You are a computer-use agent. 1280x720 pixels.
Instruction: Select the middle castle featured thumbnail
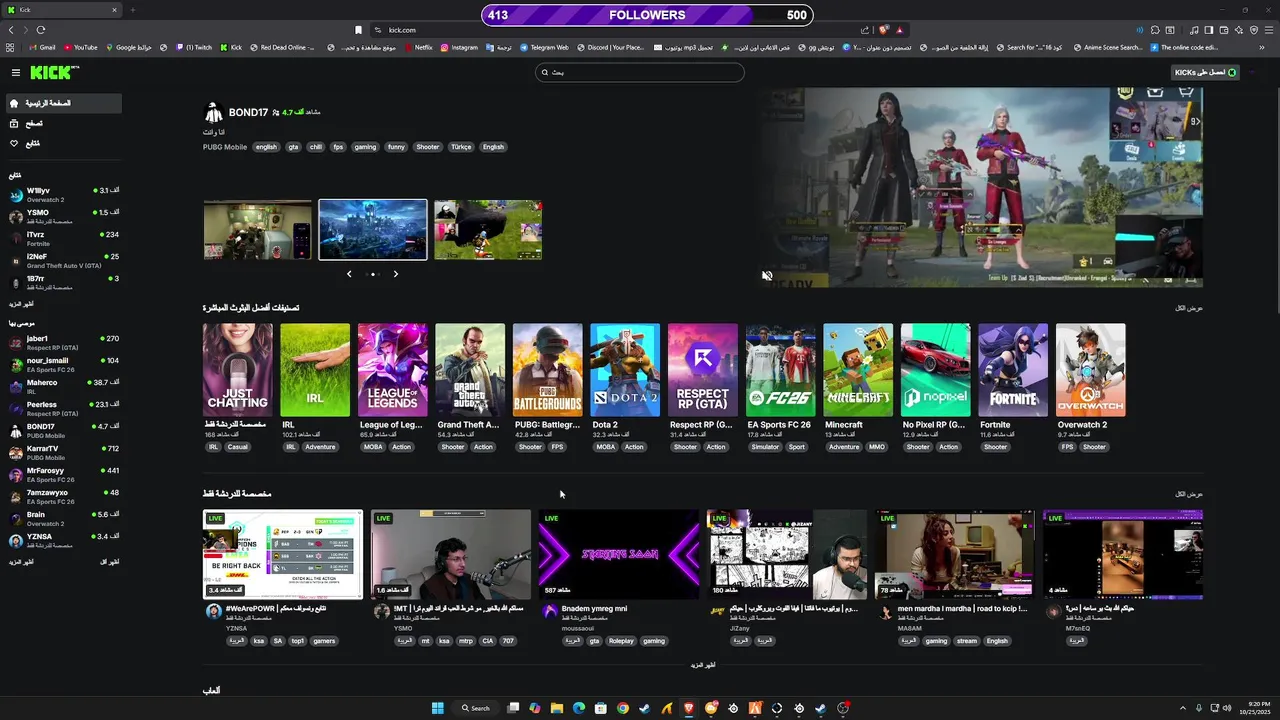(373, 230)
